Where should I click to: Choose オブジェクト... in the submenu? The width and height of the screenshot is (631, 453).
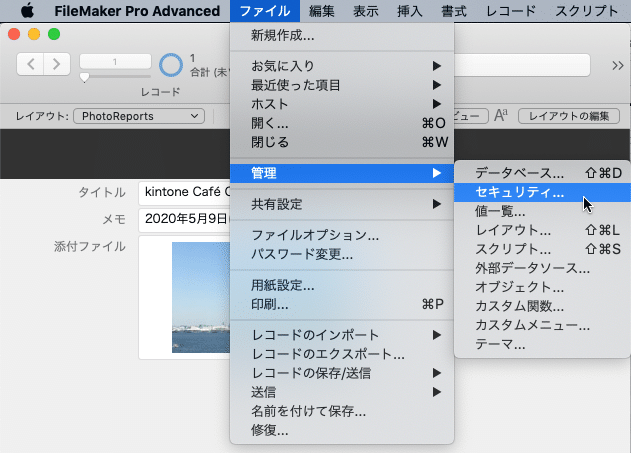542,287
